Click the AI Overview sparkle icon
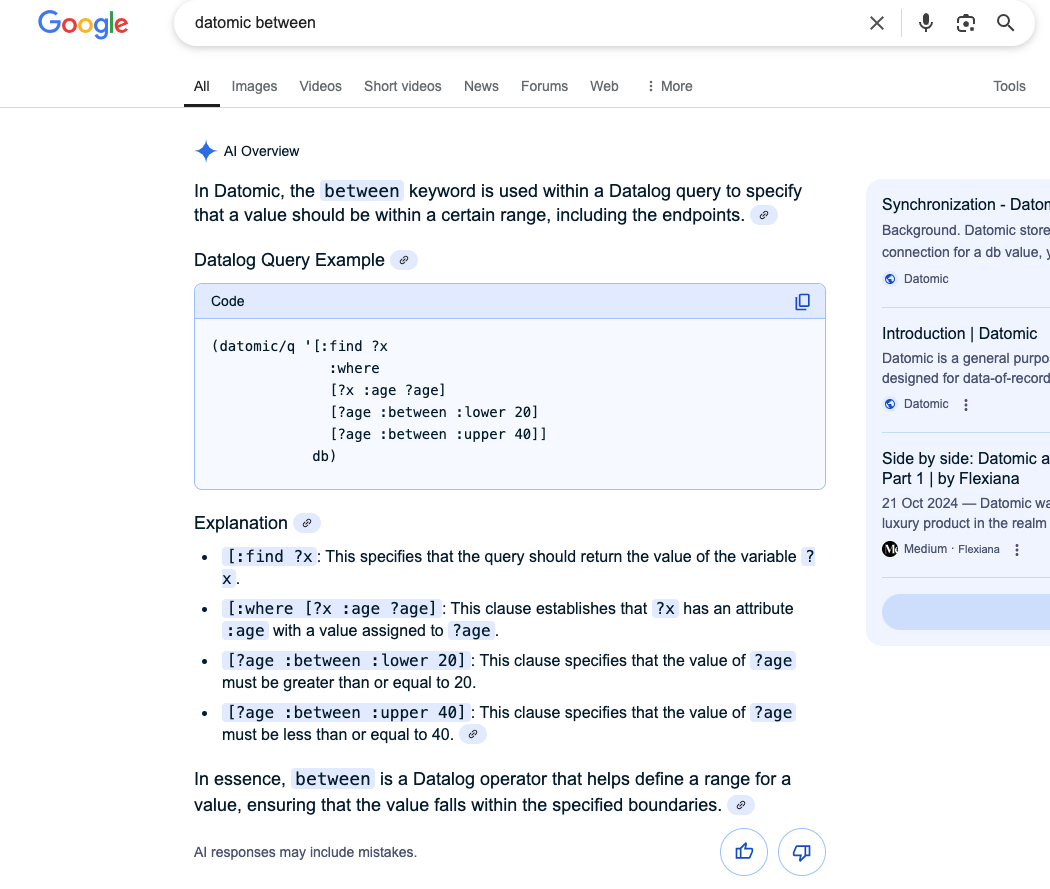 pos(206,151)
